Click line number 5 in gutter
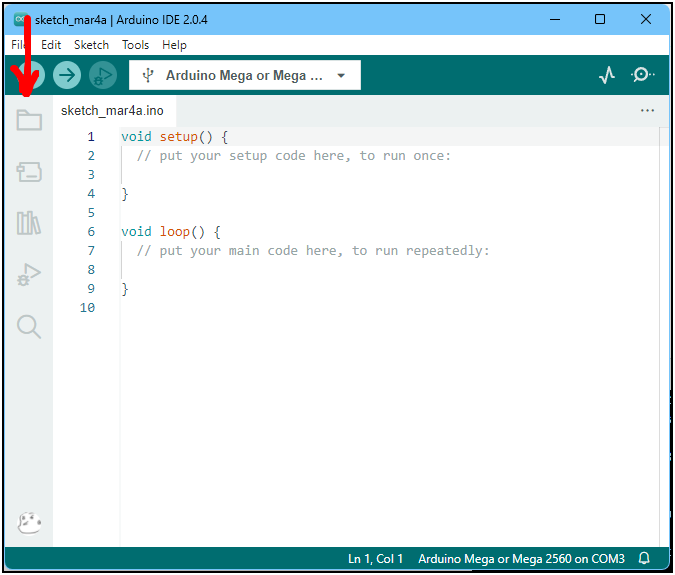The height and width of the screenshot is (575, 675). pyautogui.click(x=91, y=213)
